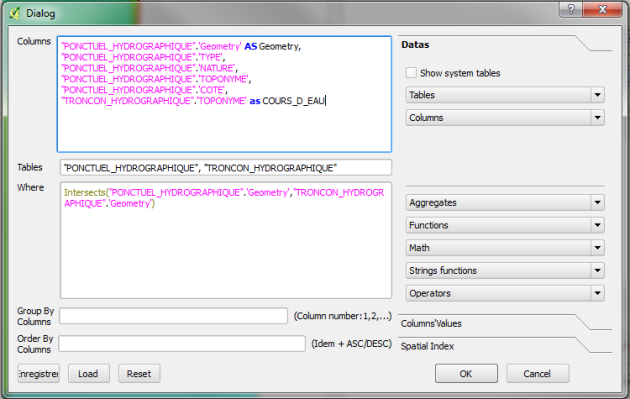Click the QGIS icon in title bar
This screenshot has width=630, height=399.
point(15,13)
